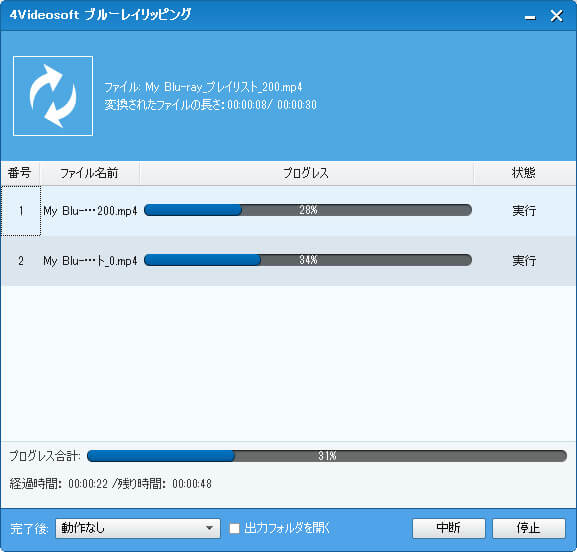Image resolution: width=577 pixels, height=552 pixels.
Task: Click the 番号 column header
Action: [x=20, y=173]
